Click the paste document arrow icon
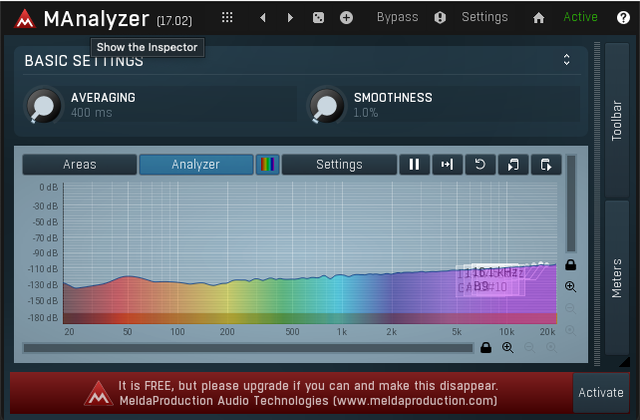 coord(546,164)
